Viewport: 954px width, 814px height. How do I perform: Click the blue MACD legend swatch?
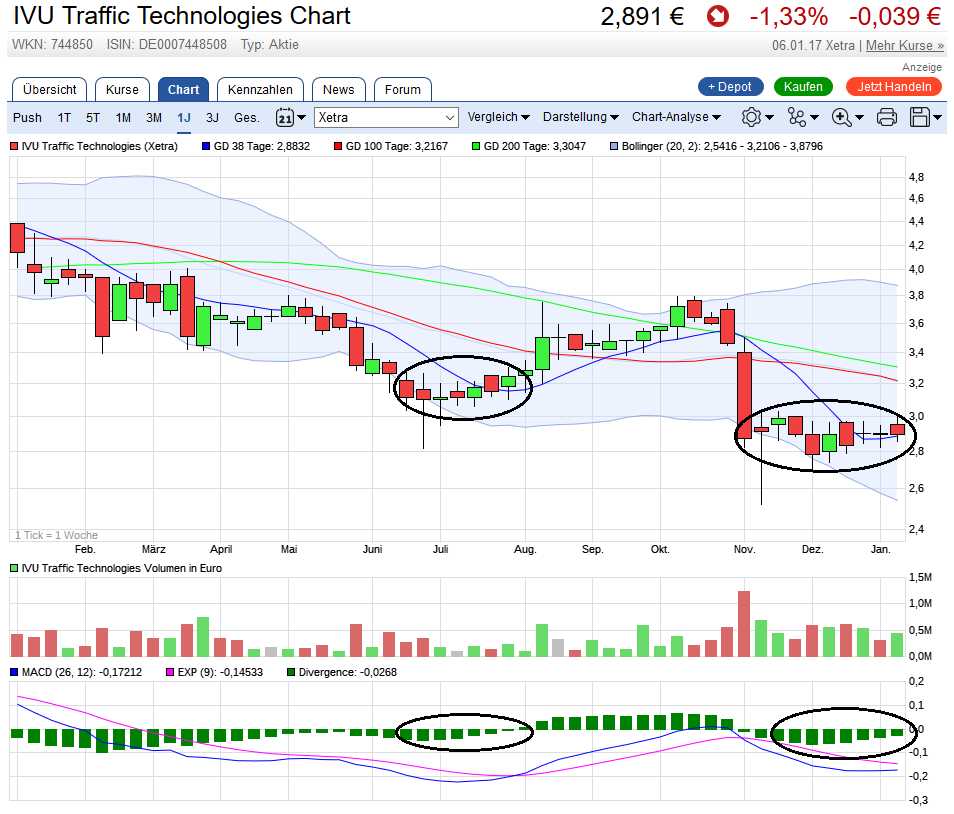click(14, 672)
